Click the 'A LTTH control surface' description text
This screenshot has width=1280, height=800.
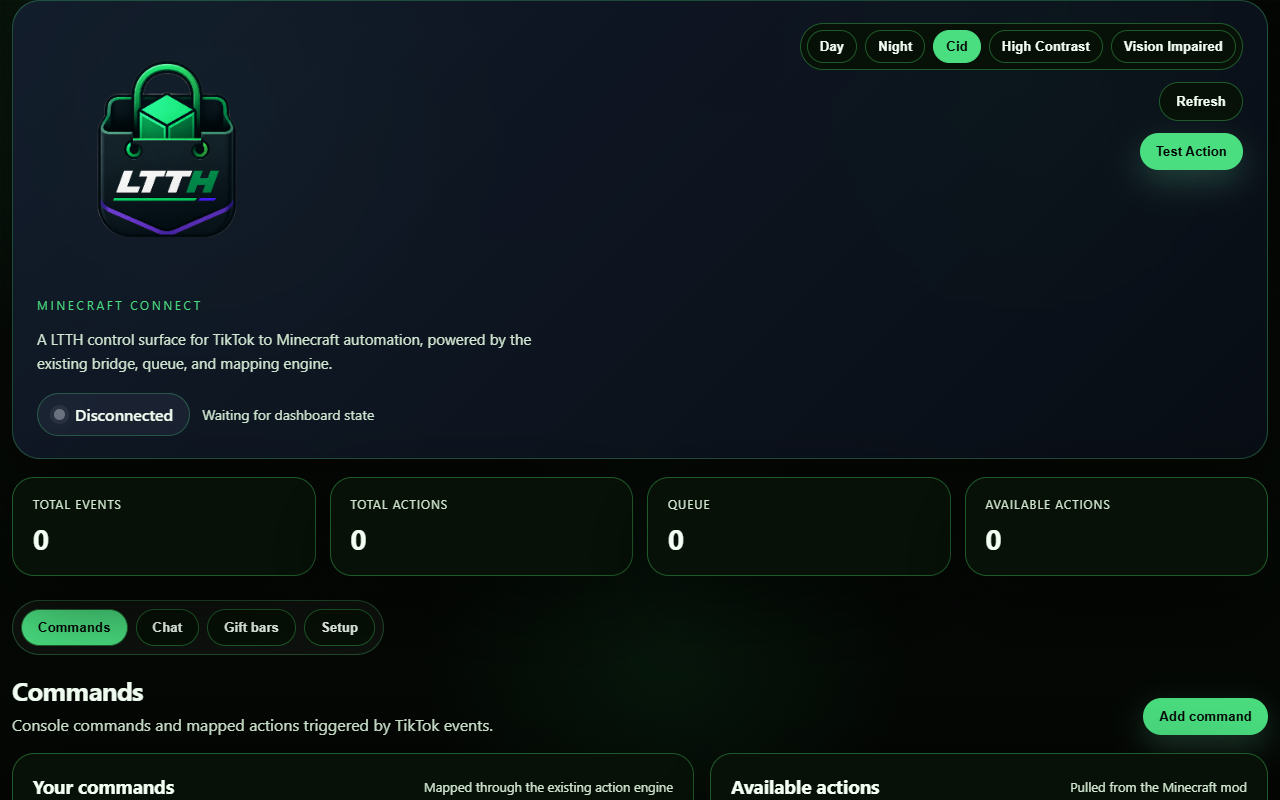coord(284,352)
